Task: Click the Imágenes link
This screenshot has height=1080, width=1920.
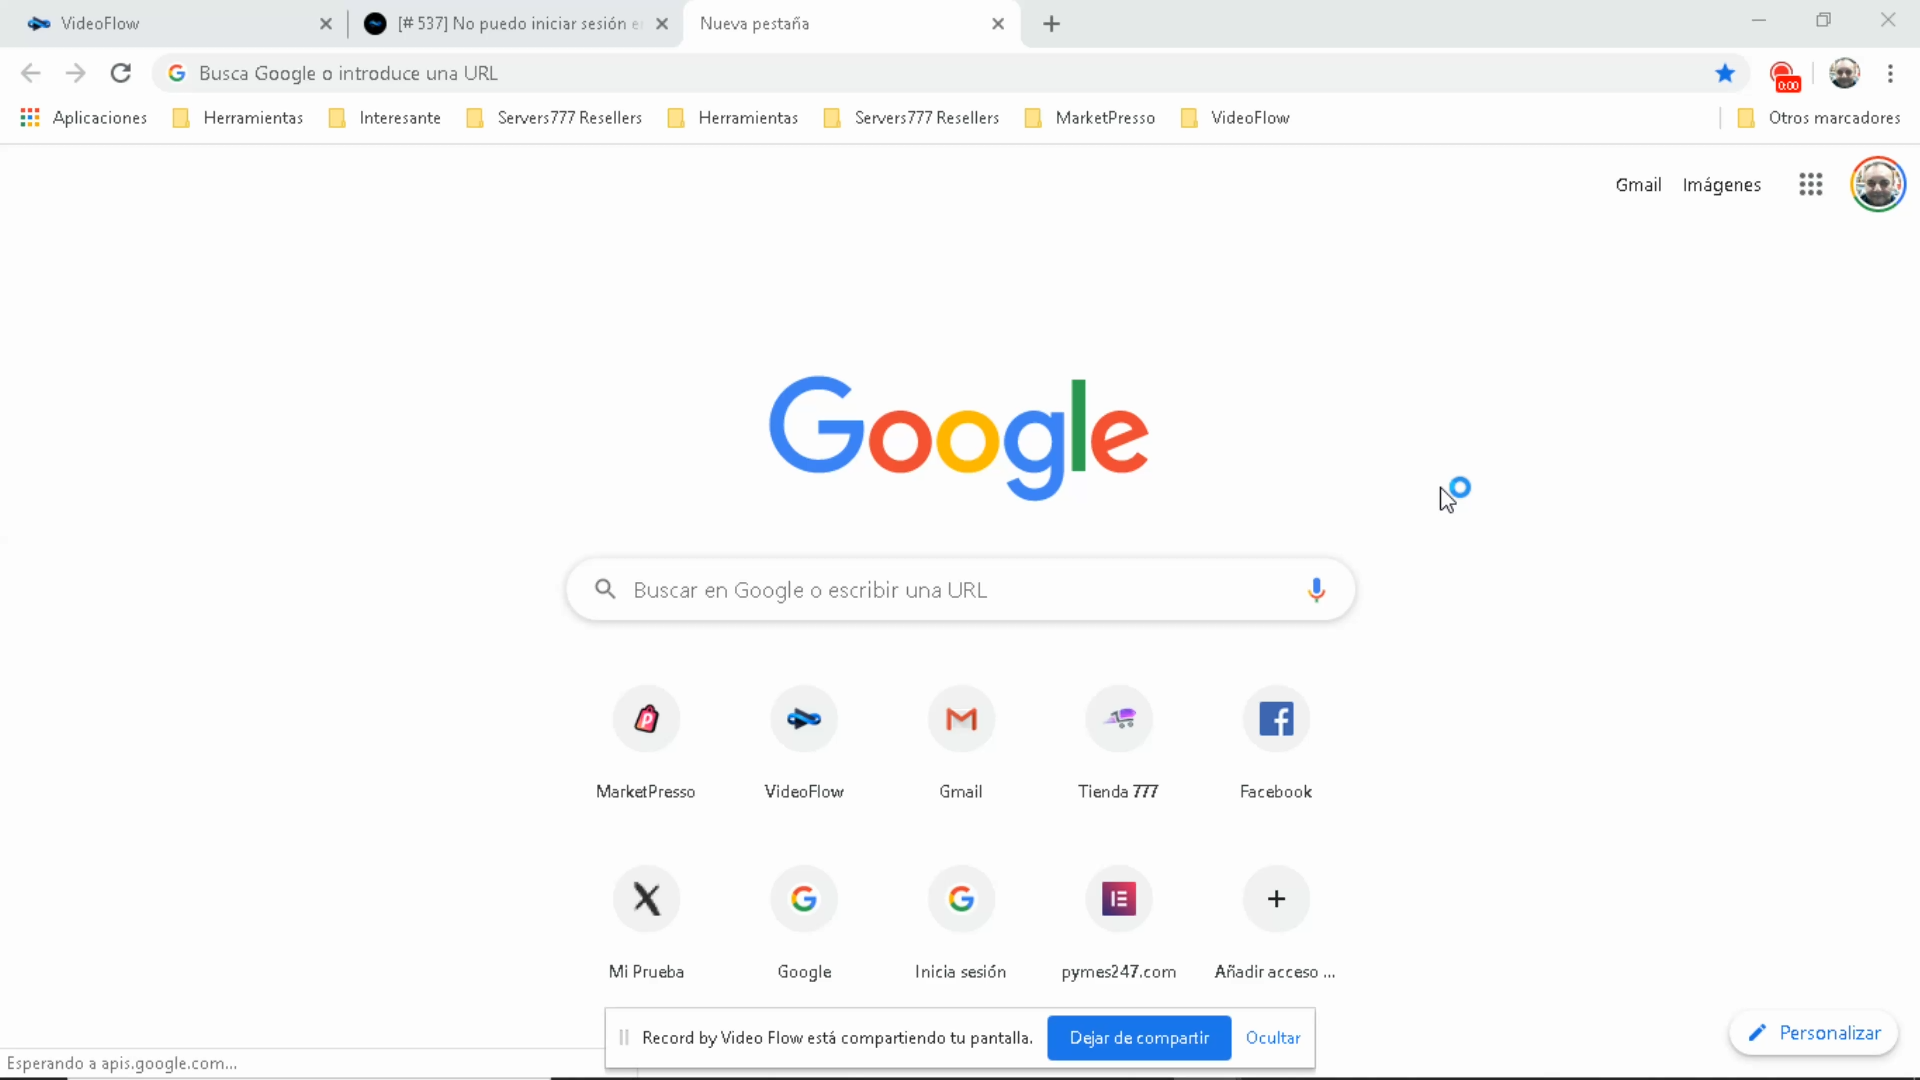Action: 1722,185
